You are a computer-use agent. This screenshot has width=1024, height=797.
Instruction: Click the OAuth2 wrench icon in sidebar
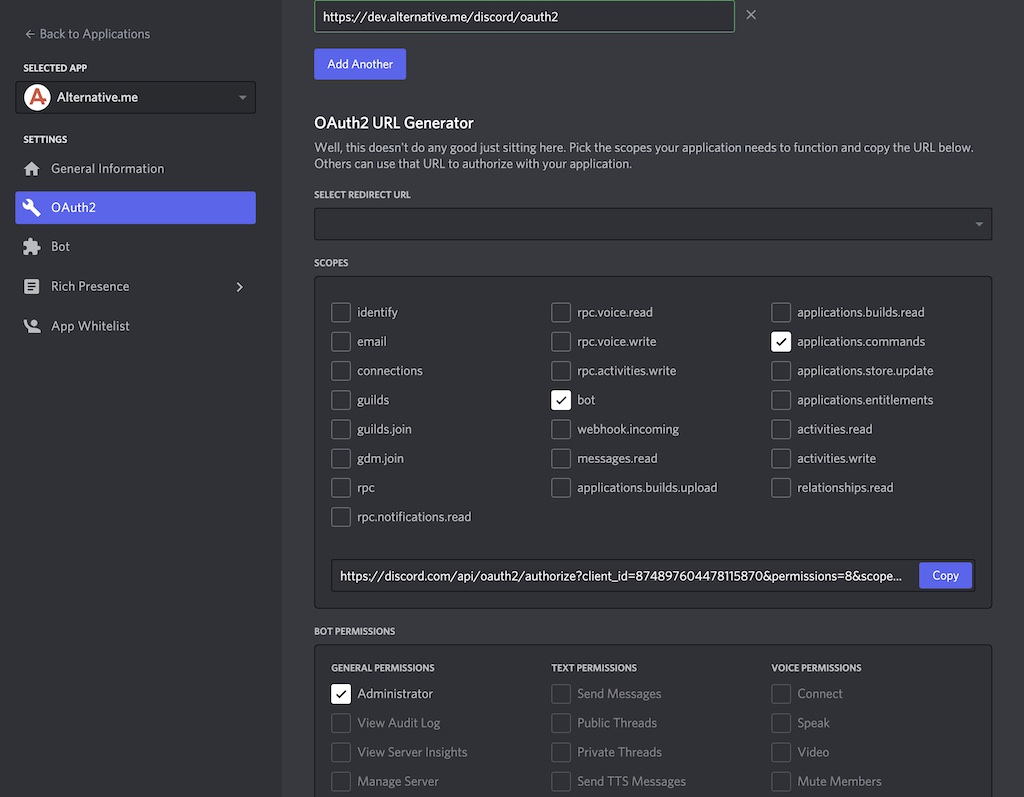(33, 207)
